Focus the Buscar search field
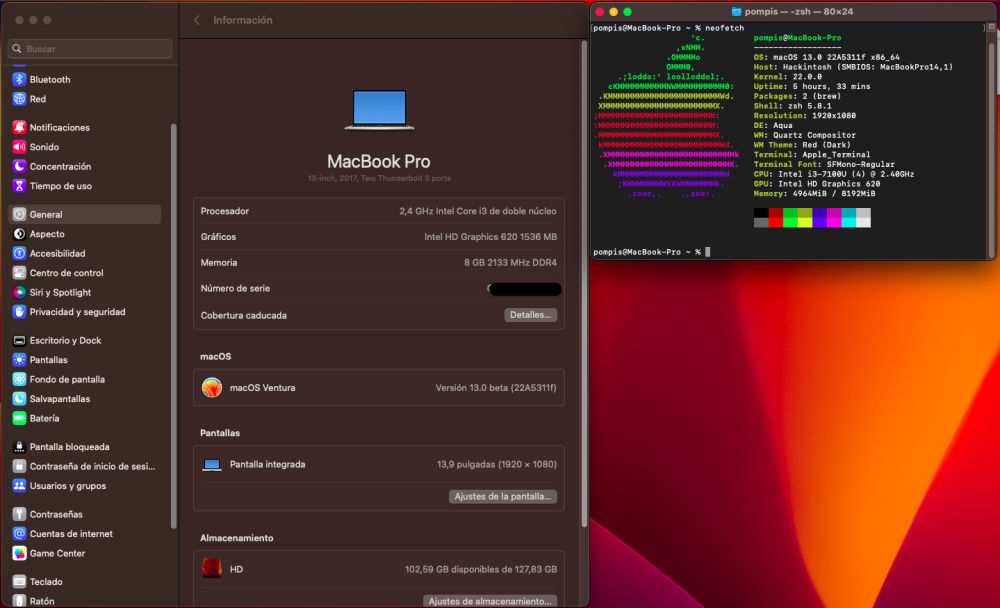The image size is (1000, 608). click(x=90, y=48)
